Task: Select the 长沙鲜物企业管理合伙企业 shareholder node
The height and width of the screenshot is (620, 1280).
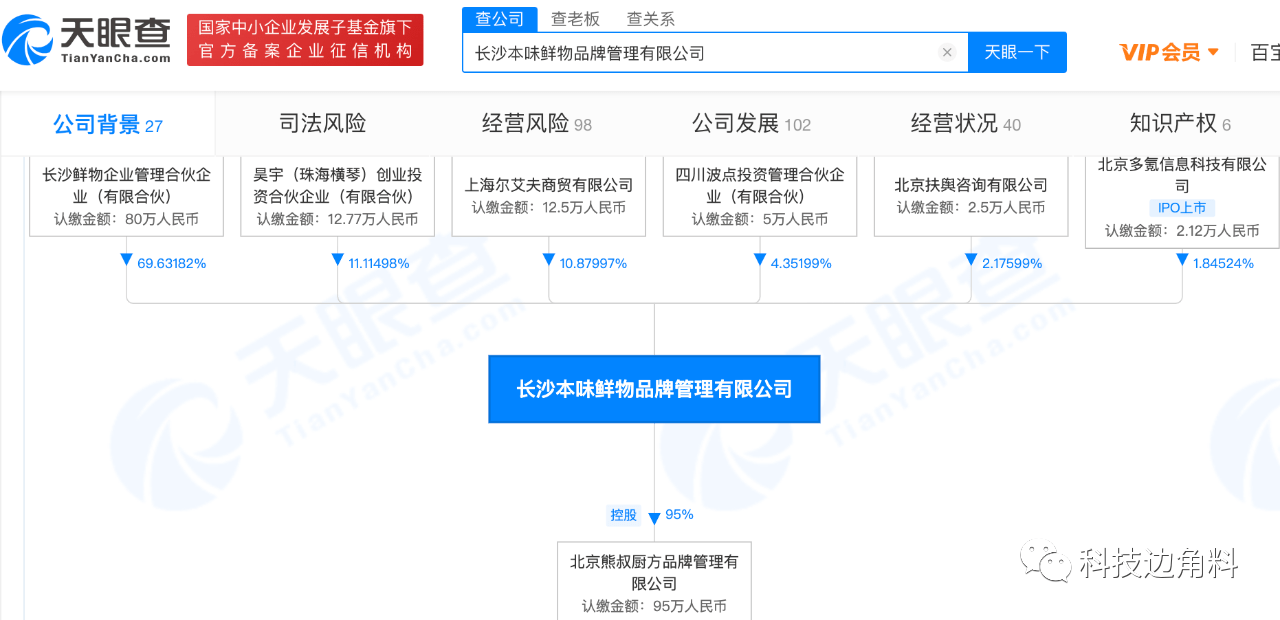Action: tap(127, 195)
